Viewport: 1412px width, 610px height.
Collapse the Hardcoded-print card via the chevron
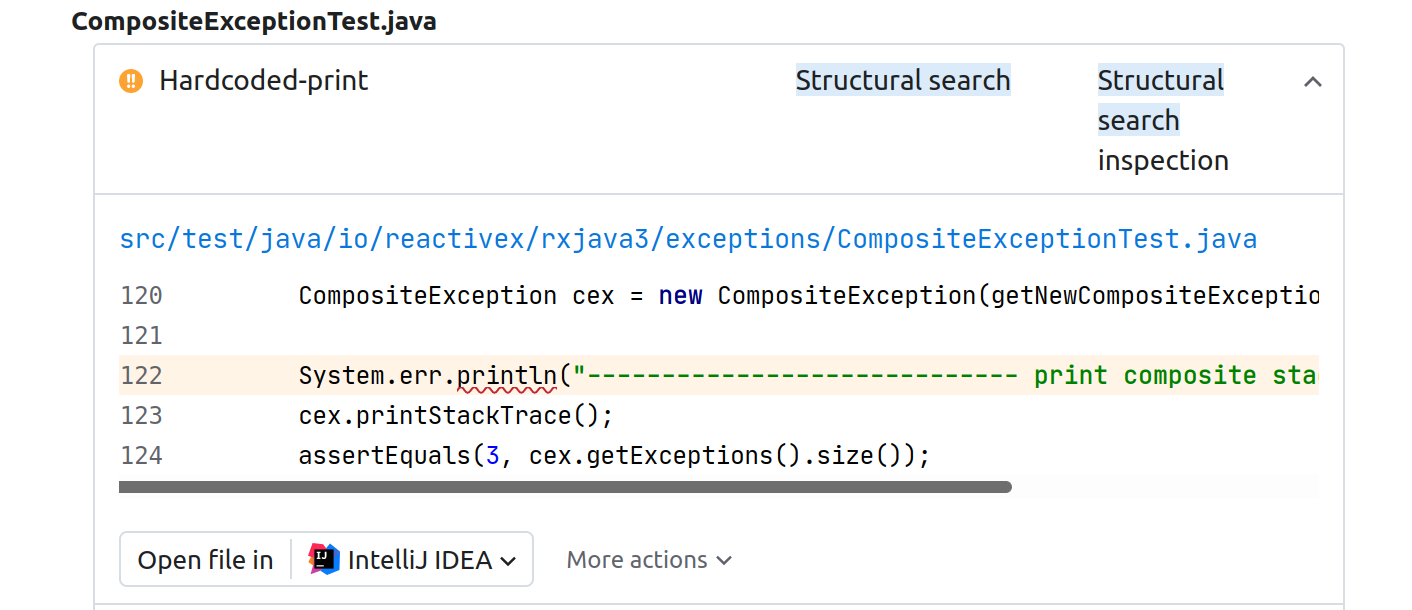coord(1312,81)
